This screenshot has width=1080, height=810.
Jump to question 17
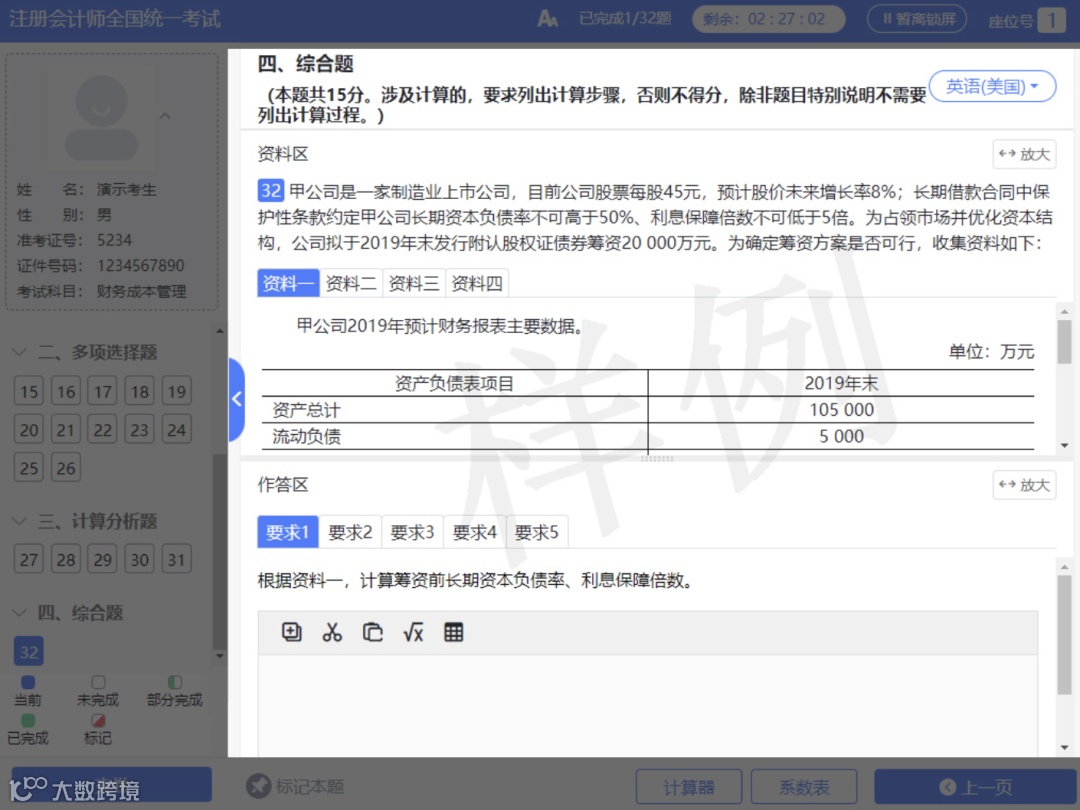(x=103, y=391)
